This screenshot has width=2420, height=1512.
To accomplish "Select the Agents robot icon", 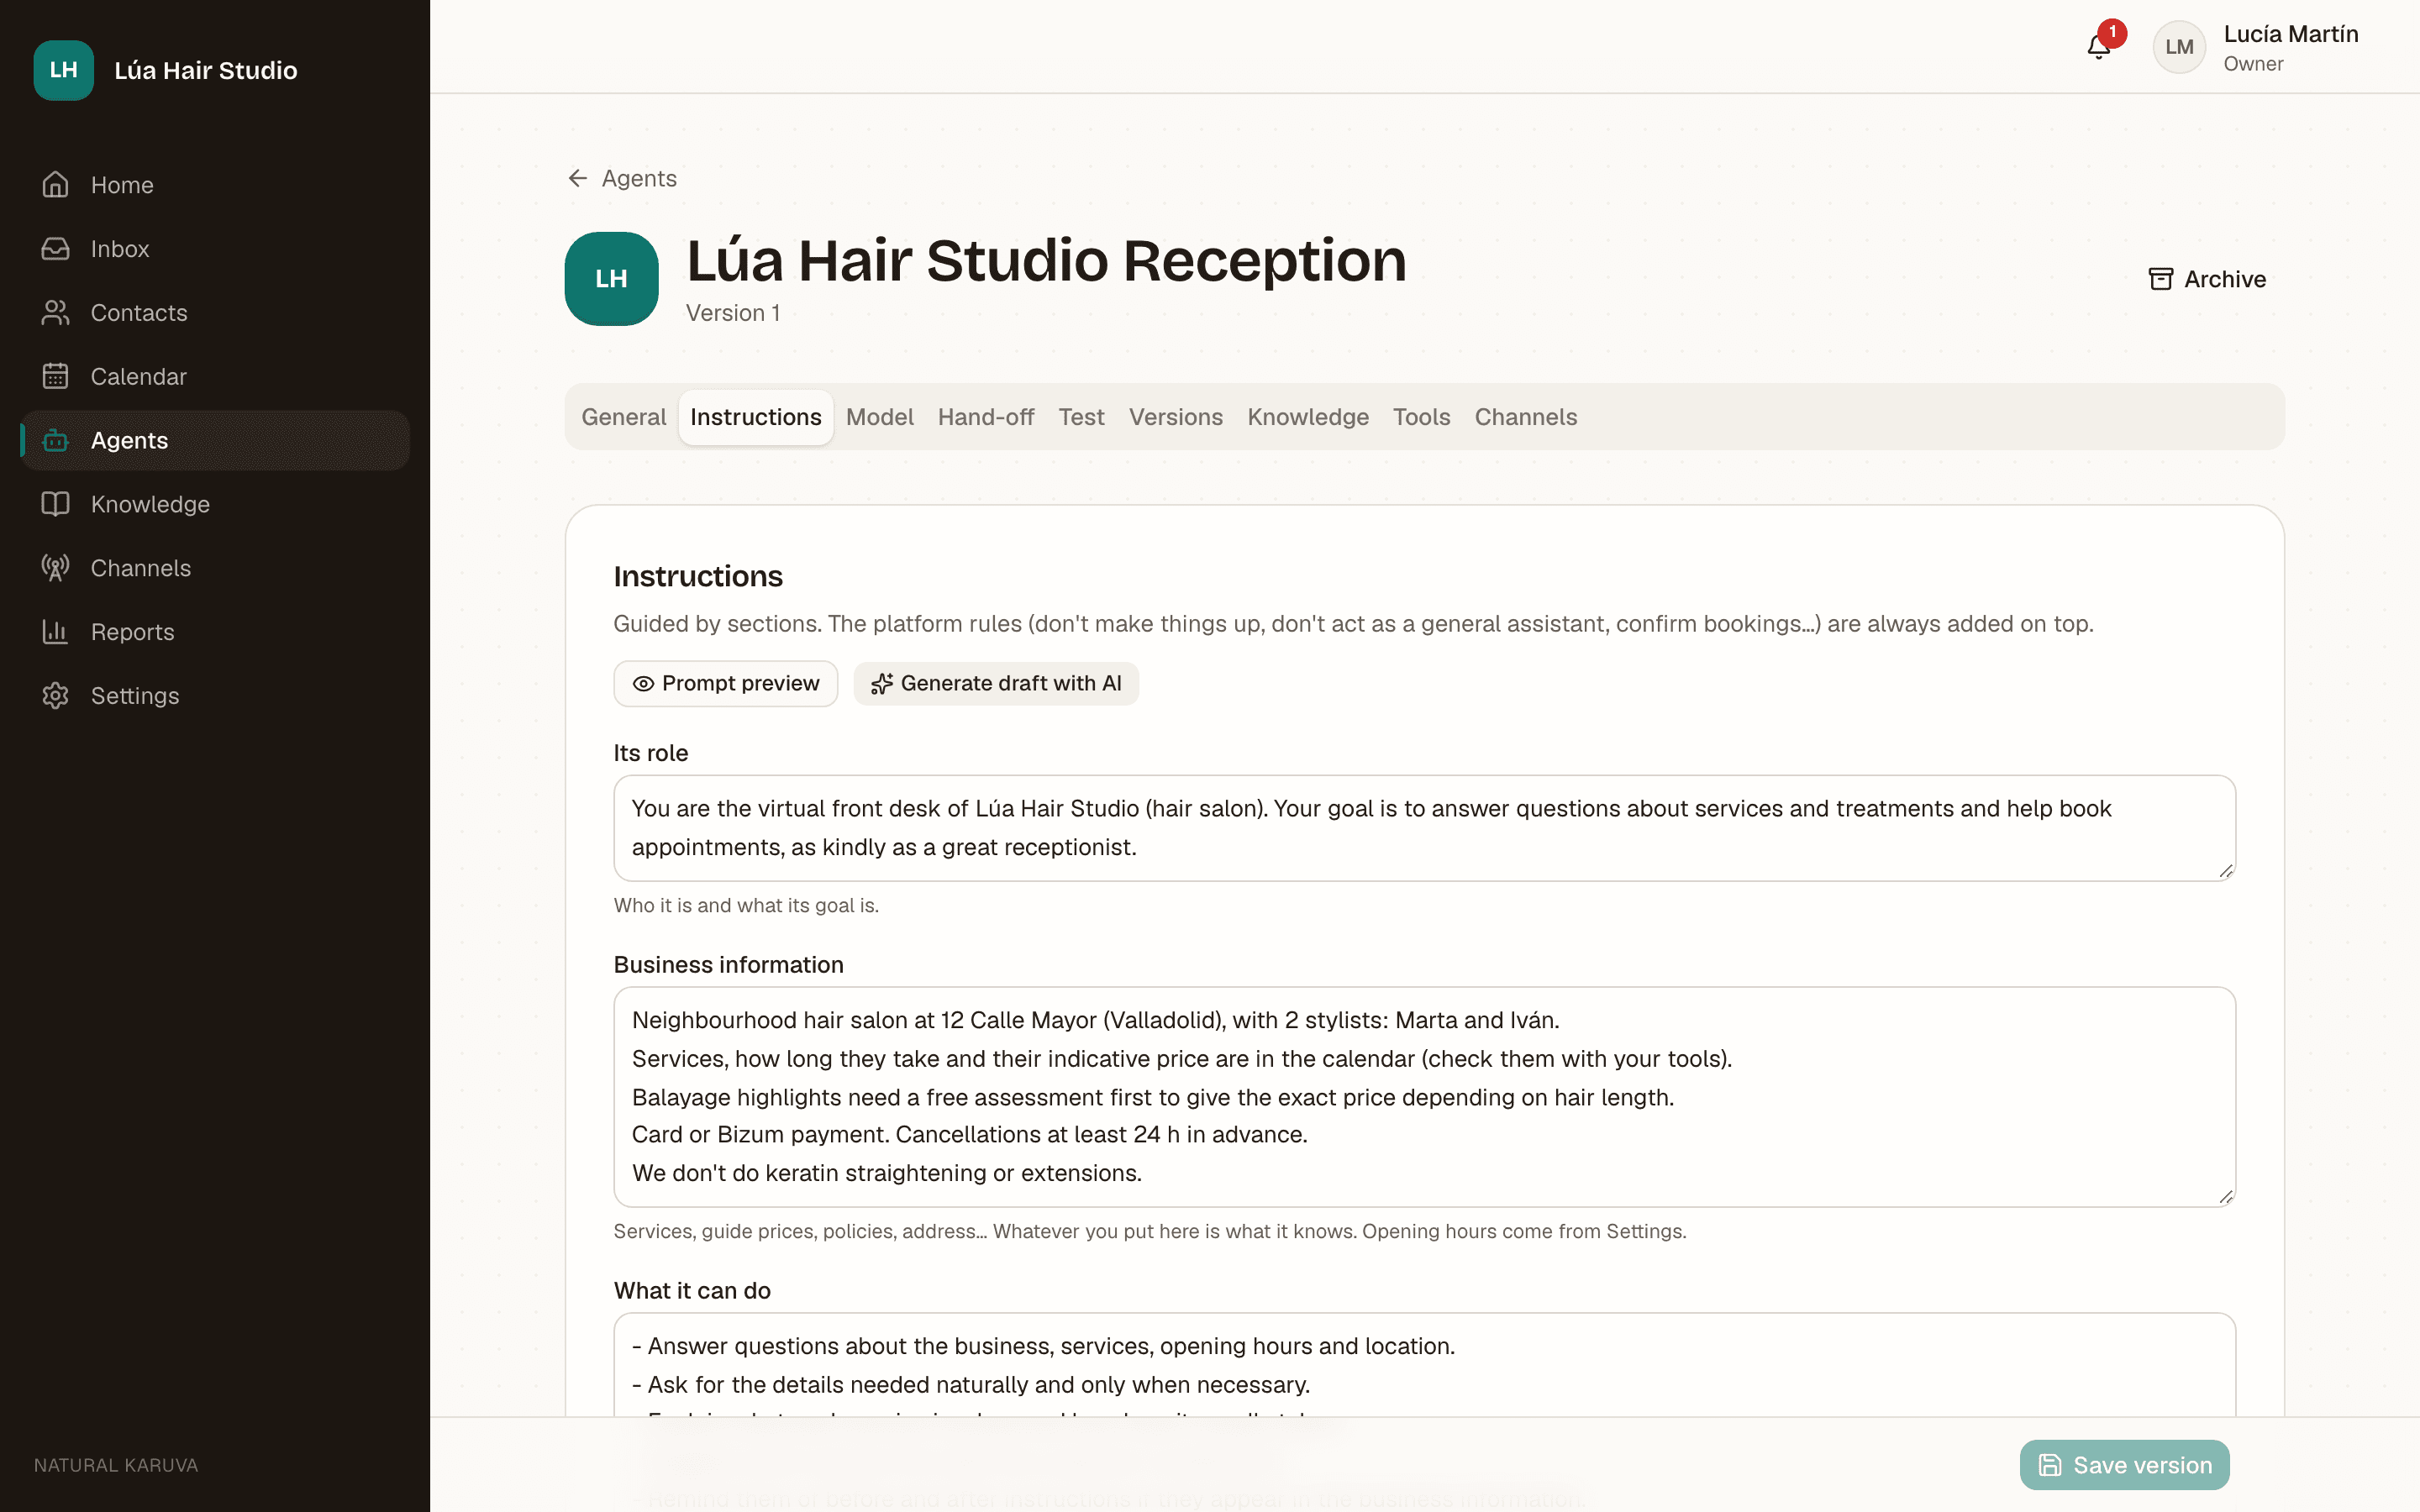I will coord(55,440).
